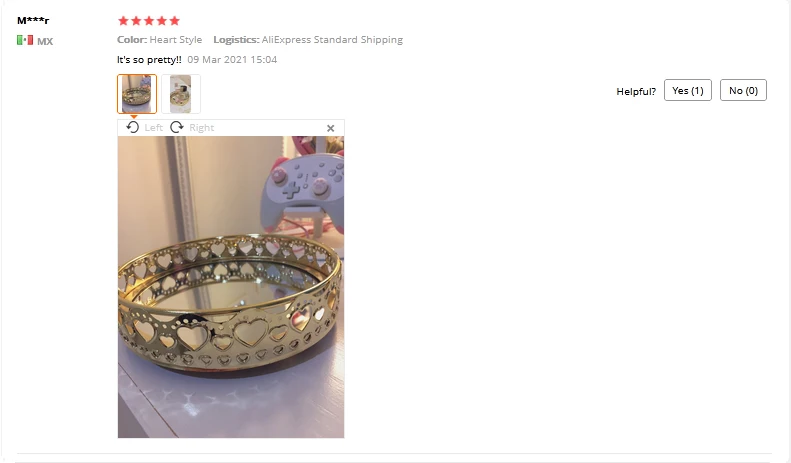Click the fifth red rating star
Image resolution: width=791 pixels, height=463 pixels.
coord(175,21)
